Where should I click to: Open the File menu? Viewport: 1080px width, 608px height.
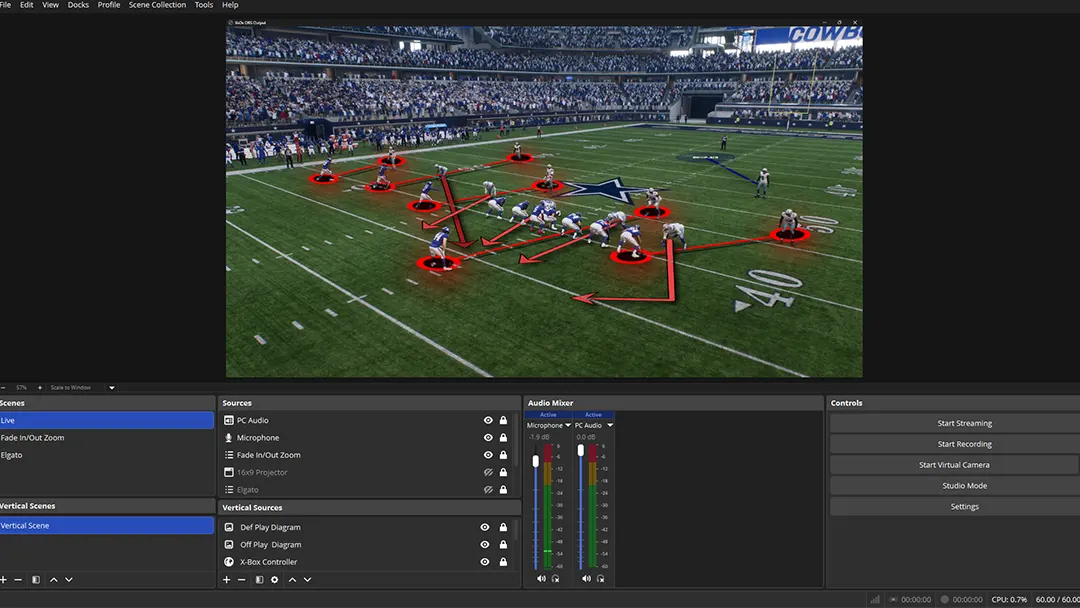tap(5, 5)
